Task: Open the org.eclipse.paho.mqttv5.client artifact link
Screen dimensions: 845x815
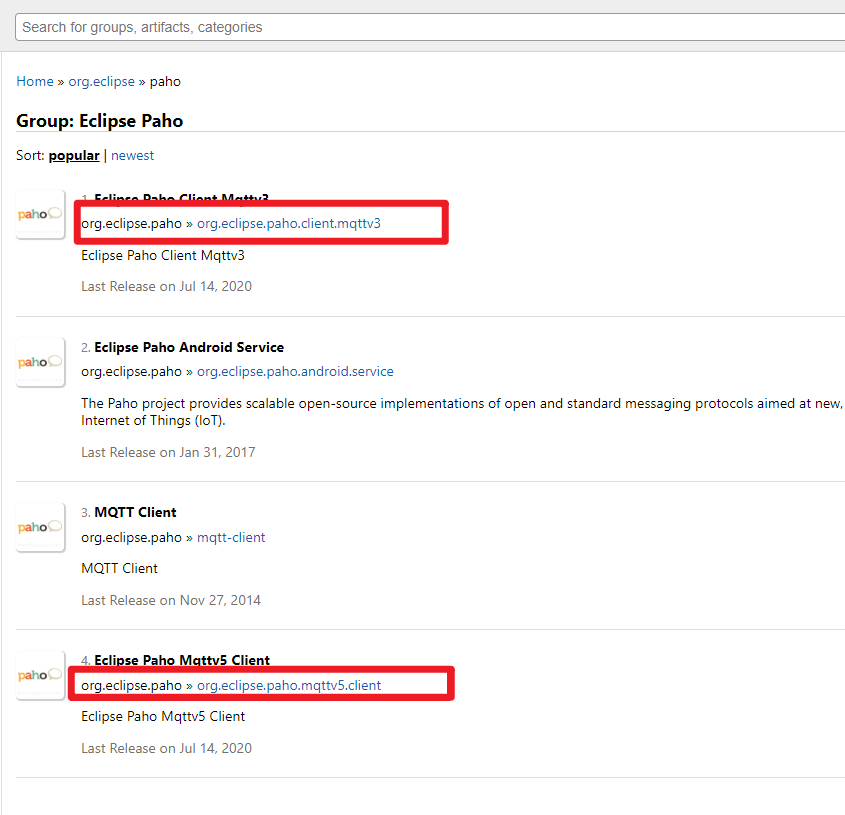Action: pos(288,685)
